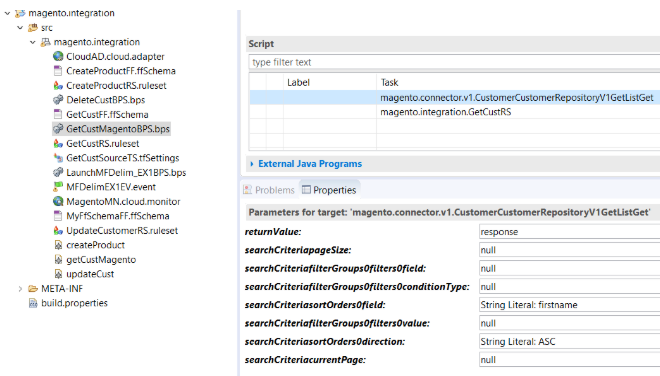Click the MagentoMN.cloud.monitor icon
Image resolution: width=660 pixels, height=376 pixels.
pos(58,202)
